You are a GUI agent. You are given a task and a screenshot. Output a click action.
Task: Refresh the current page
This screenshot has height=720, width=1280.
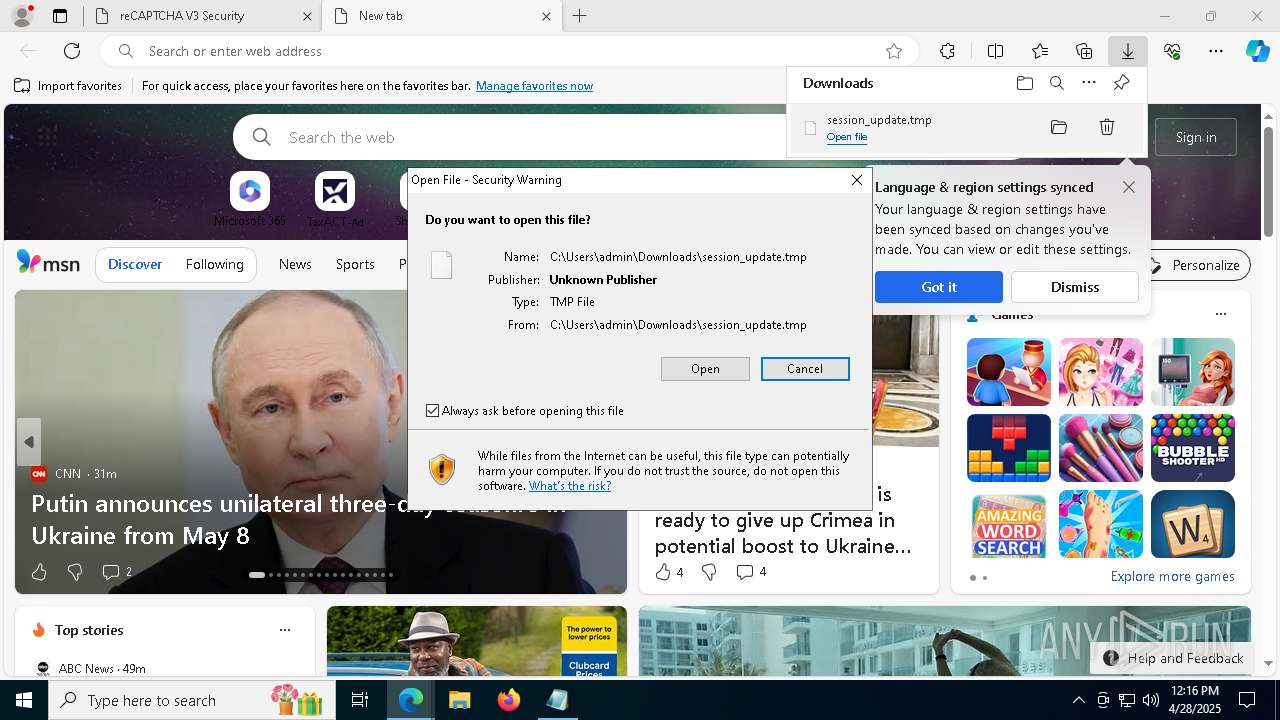coord(72,51)
